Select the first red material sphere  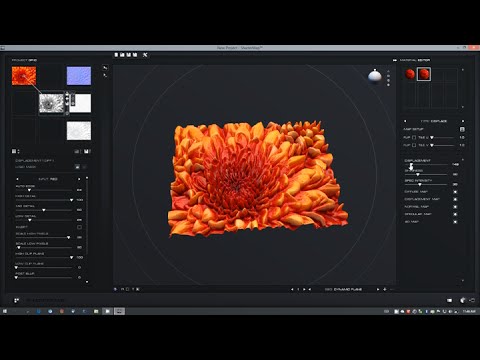pos(410,74)
